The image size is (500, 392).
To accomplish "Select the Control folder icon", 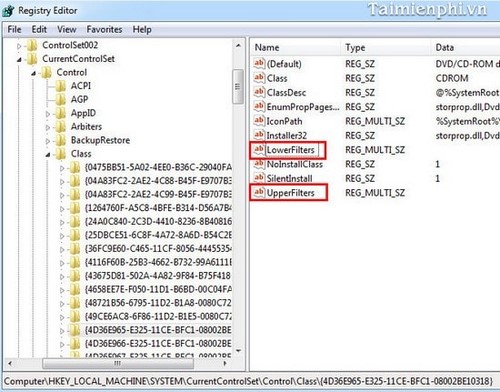I will pos(46,72).
